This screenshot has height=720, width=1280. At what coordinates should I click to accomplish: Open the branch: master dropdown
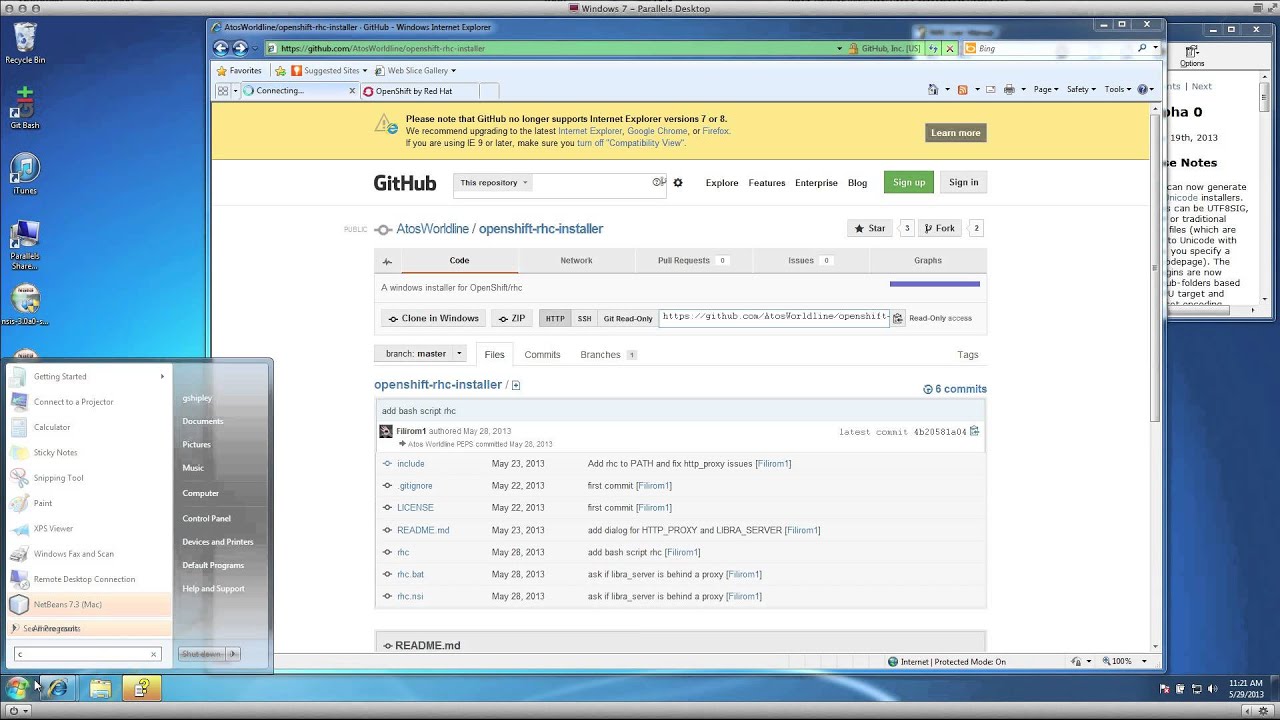pos(421,353)
